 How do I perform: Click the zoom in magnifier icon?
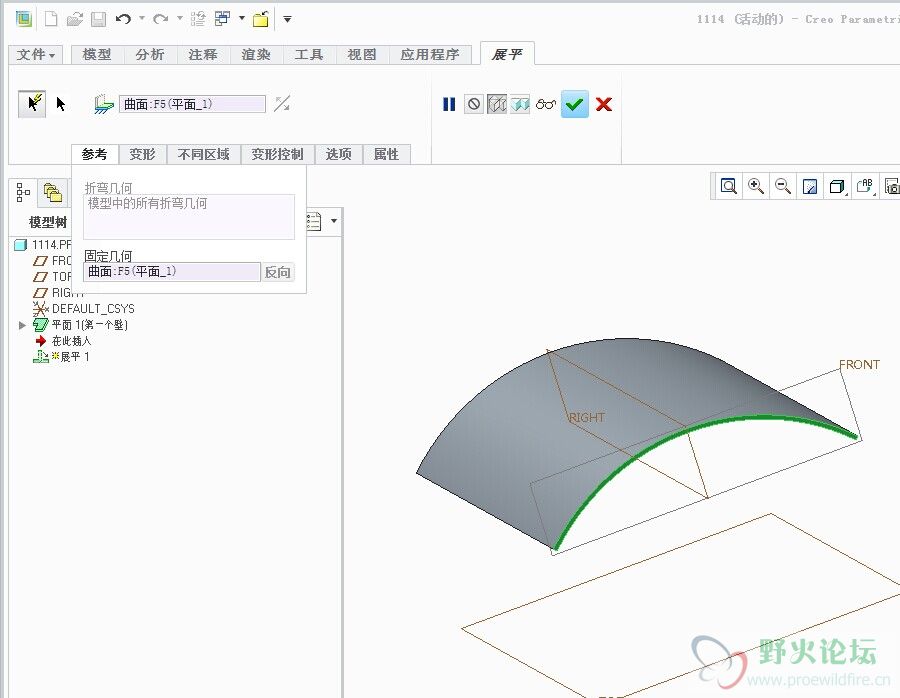[756, 186]
